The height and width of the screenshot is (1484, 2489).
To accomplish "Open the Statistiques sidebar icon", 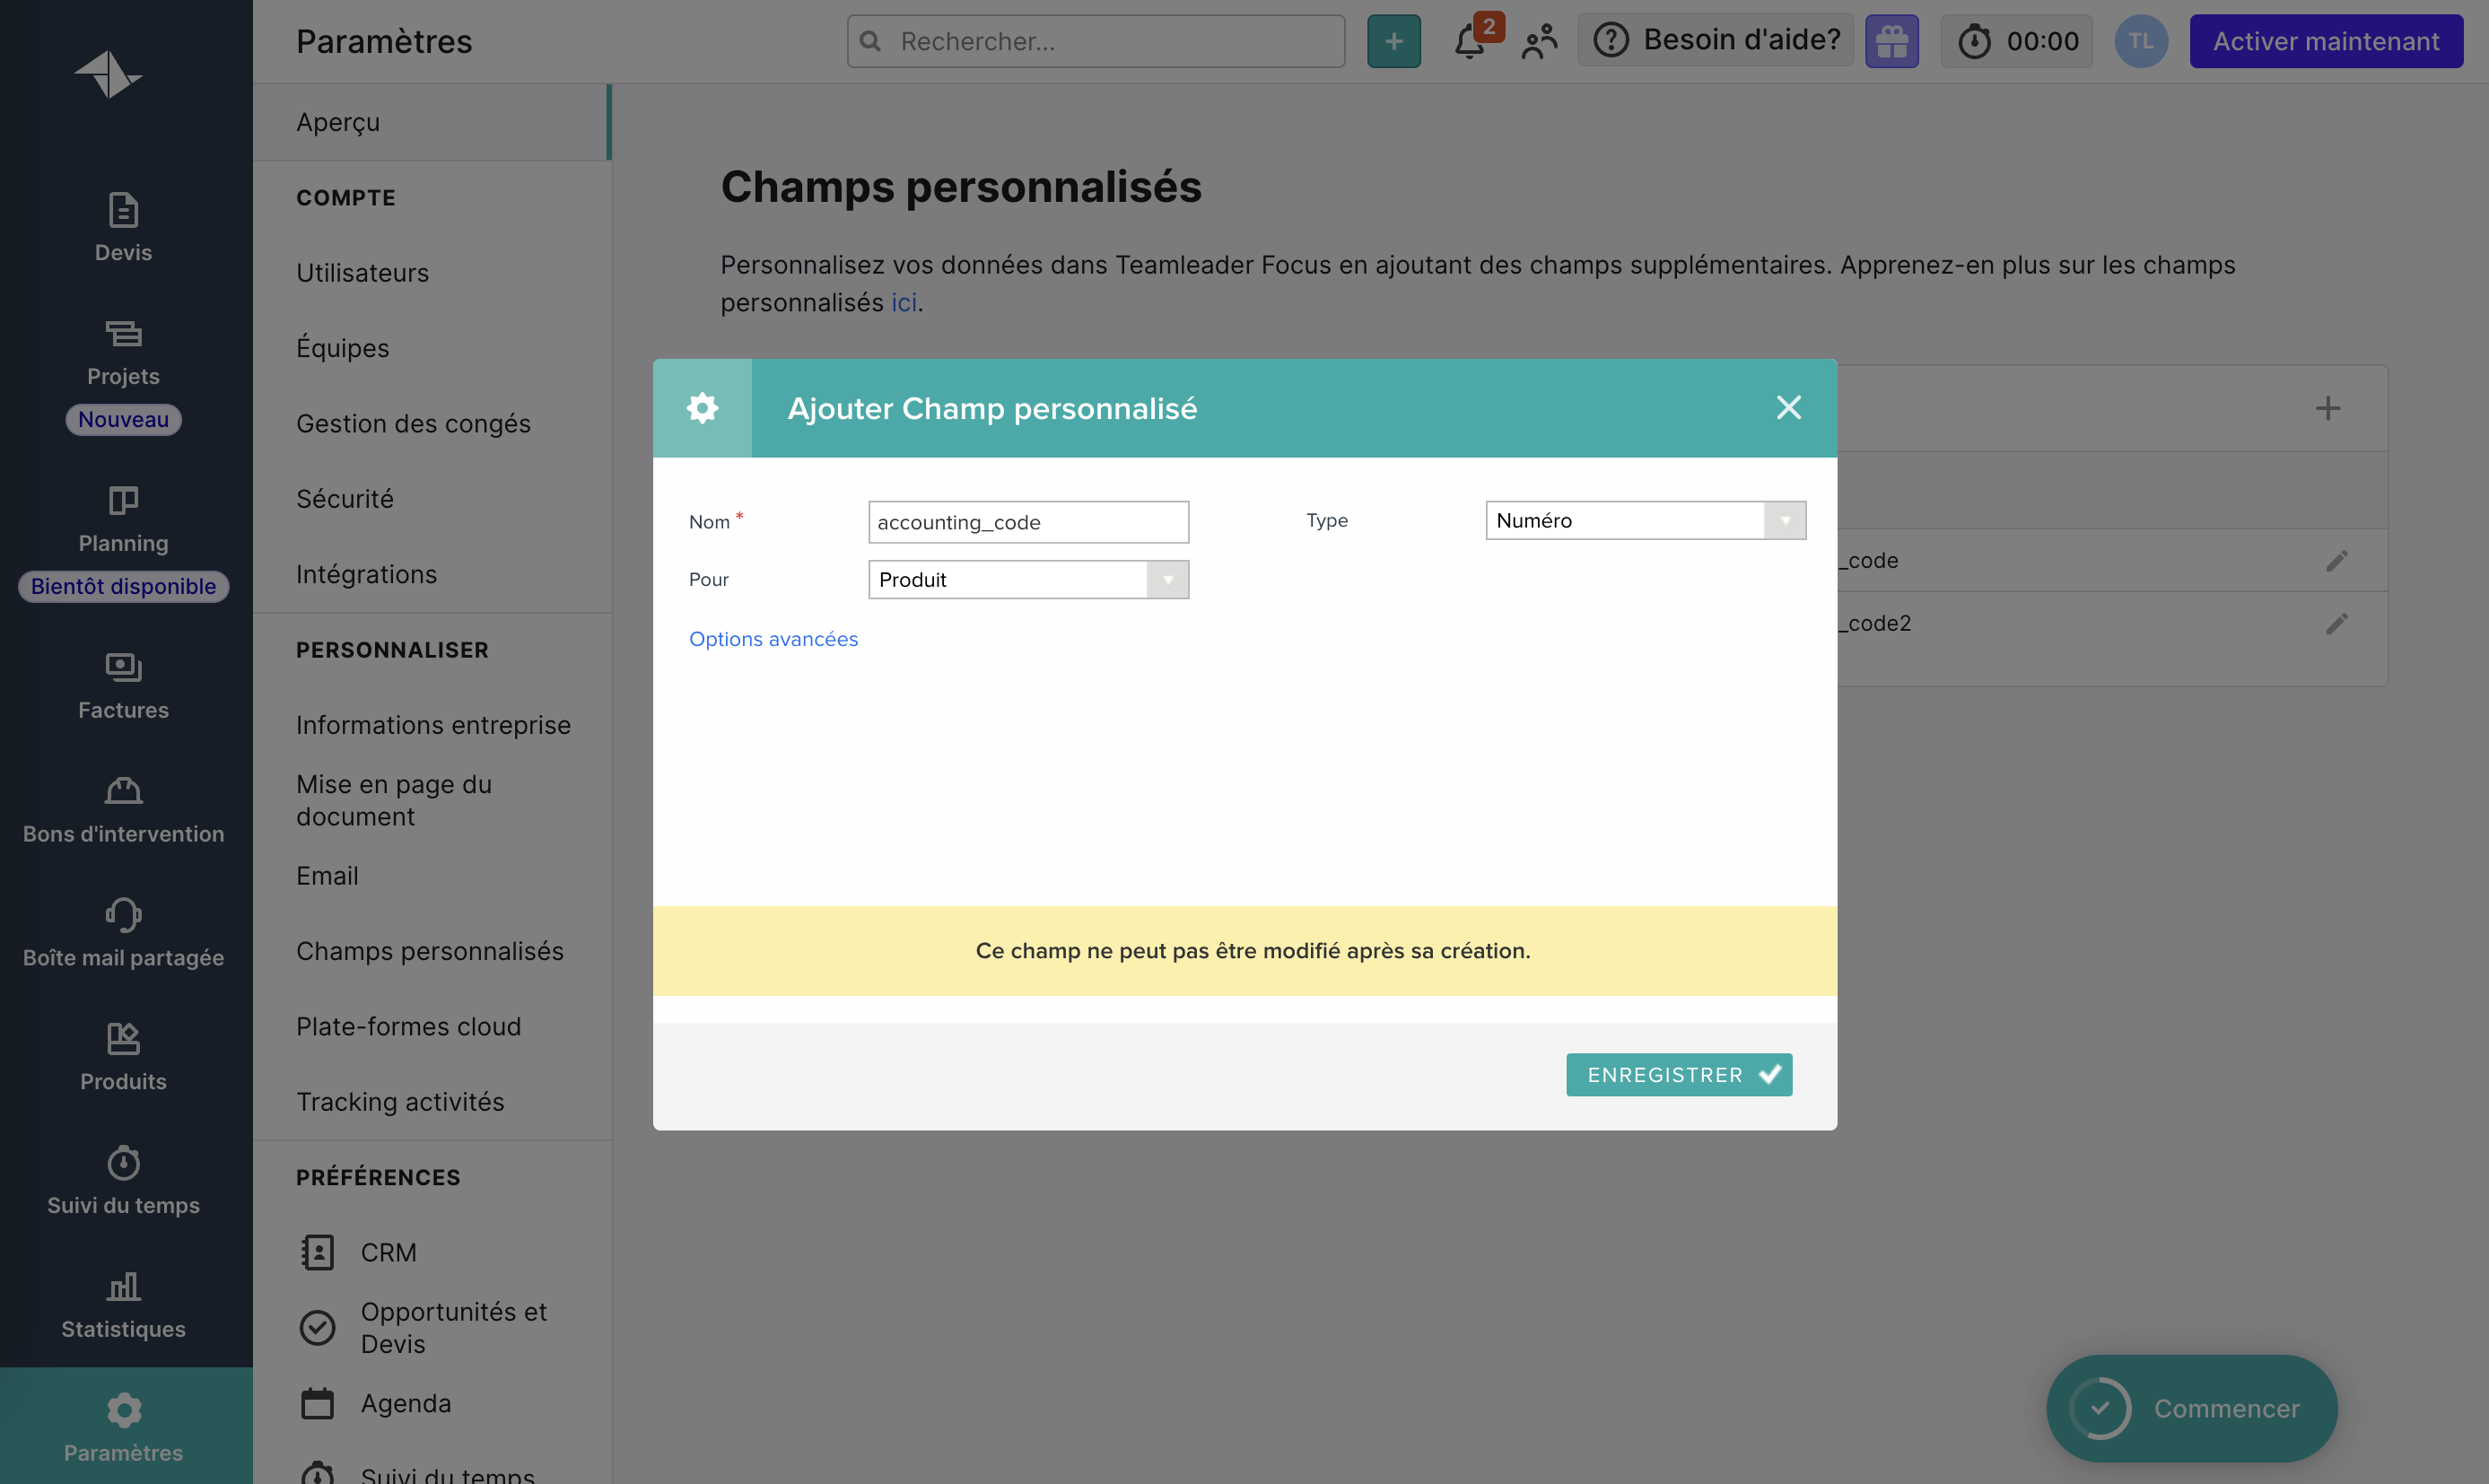I will [123, 1286].
